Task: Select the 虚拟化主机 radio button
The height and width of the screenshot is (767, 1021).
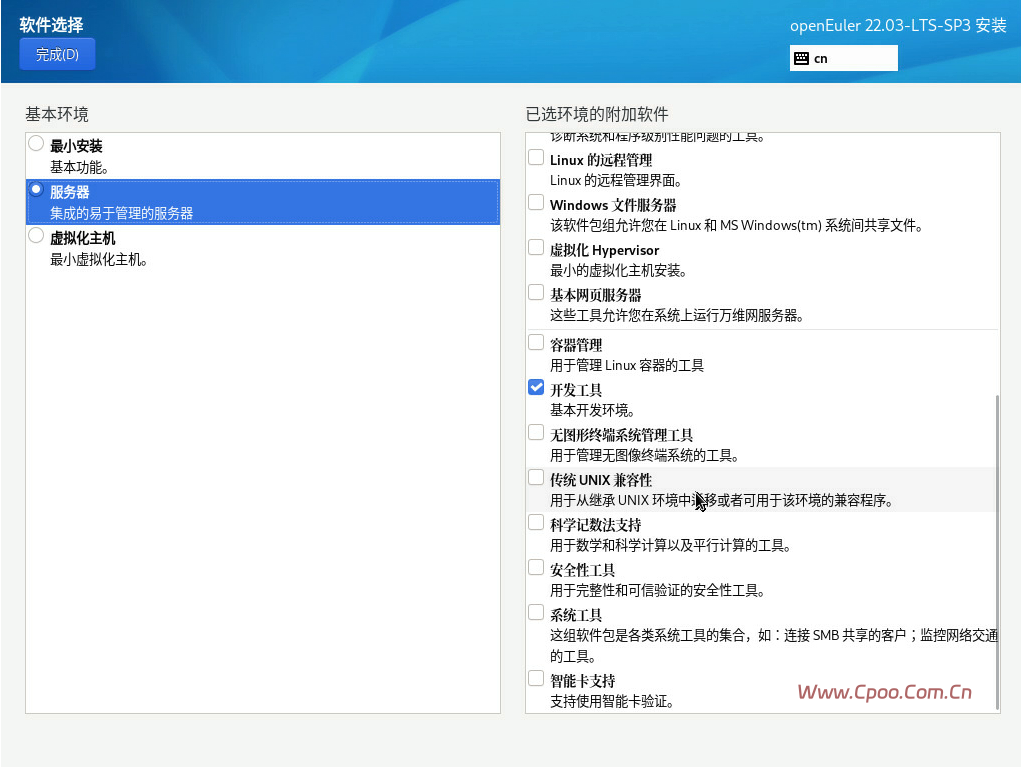Action: click(x=36, y=236)
